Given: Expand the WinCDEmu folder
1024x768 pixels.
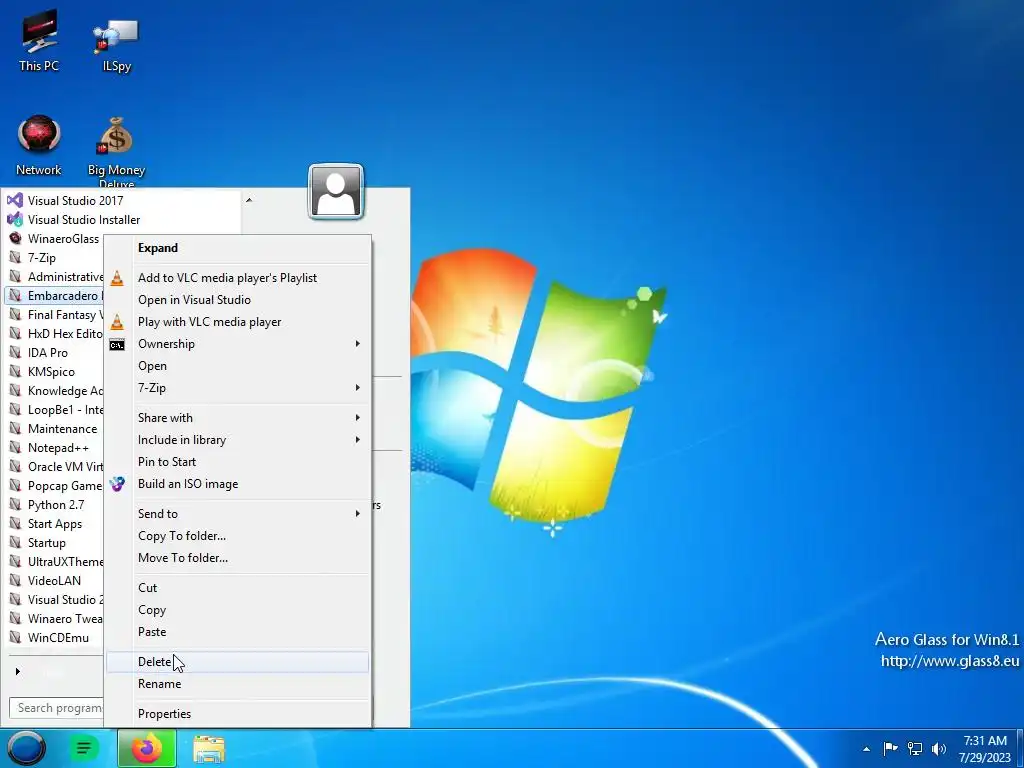Looking at the screenshot, I should point(48,637).
